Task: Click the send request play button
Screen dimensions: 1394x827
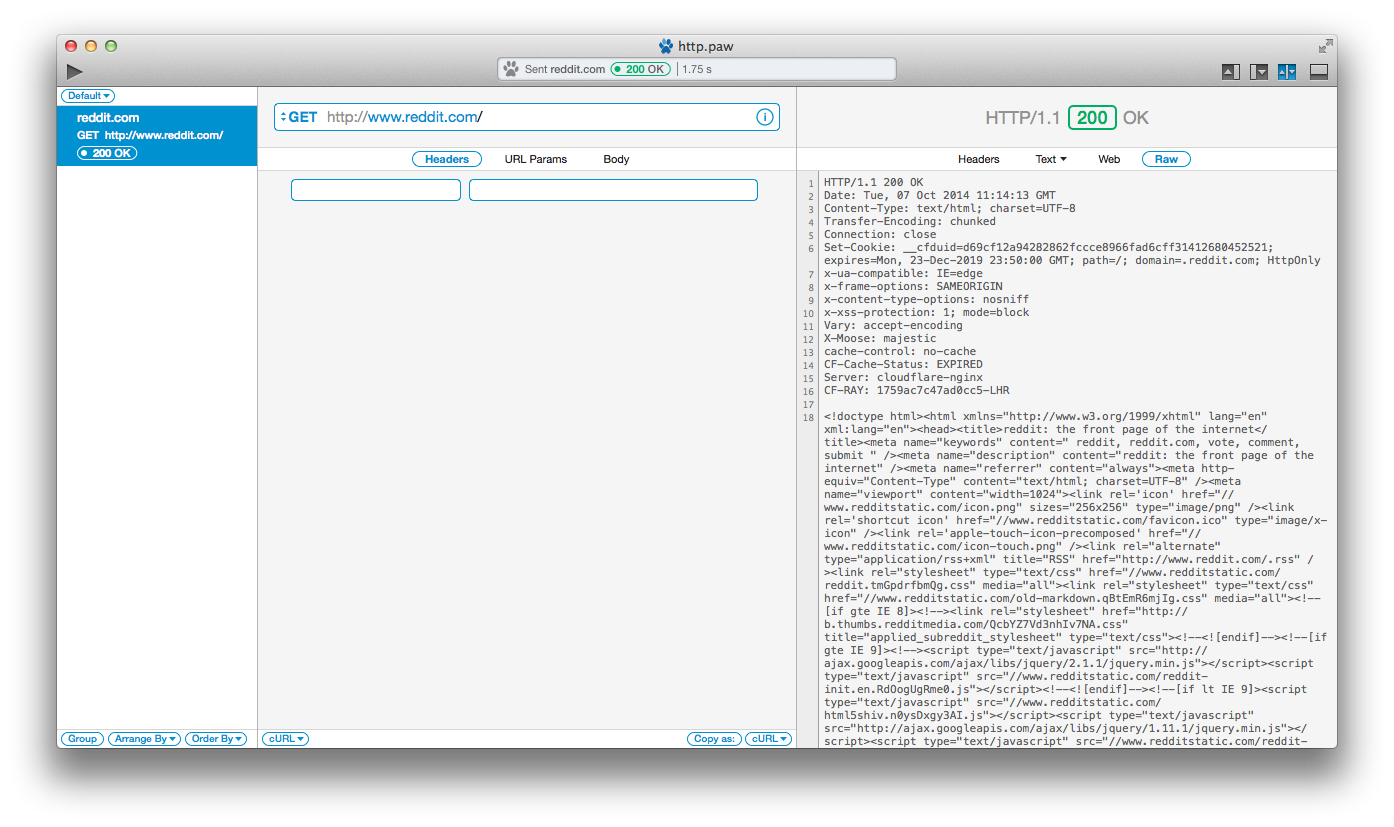Action: click(74, 71)
